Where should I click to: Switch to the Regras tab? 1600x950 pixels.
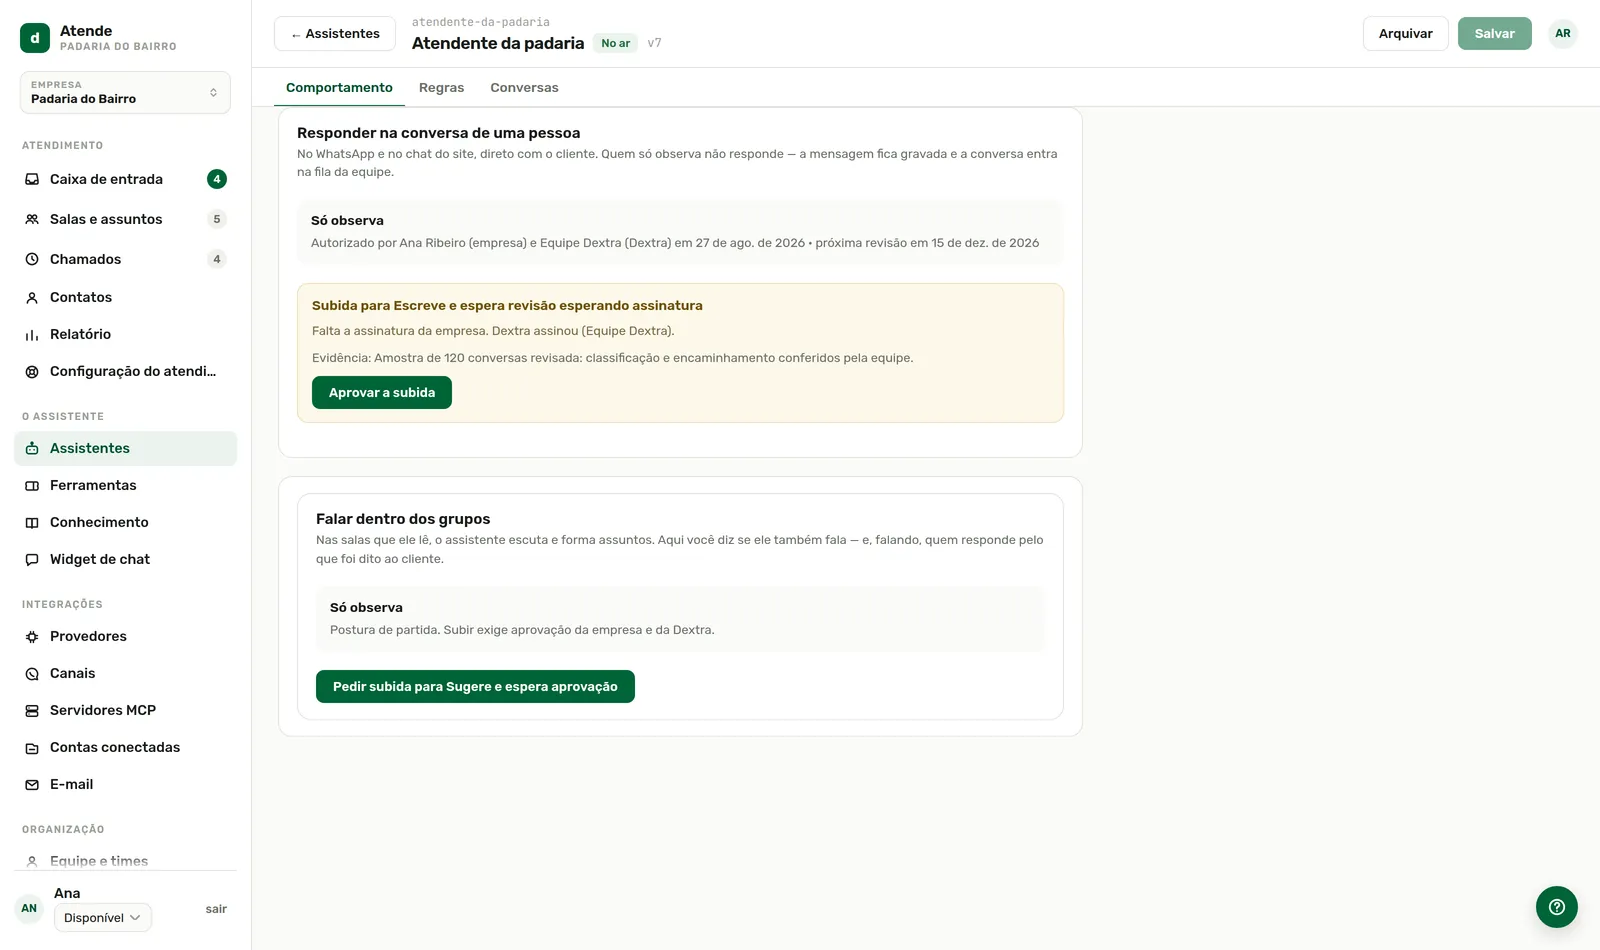point(441,87)
